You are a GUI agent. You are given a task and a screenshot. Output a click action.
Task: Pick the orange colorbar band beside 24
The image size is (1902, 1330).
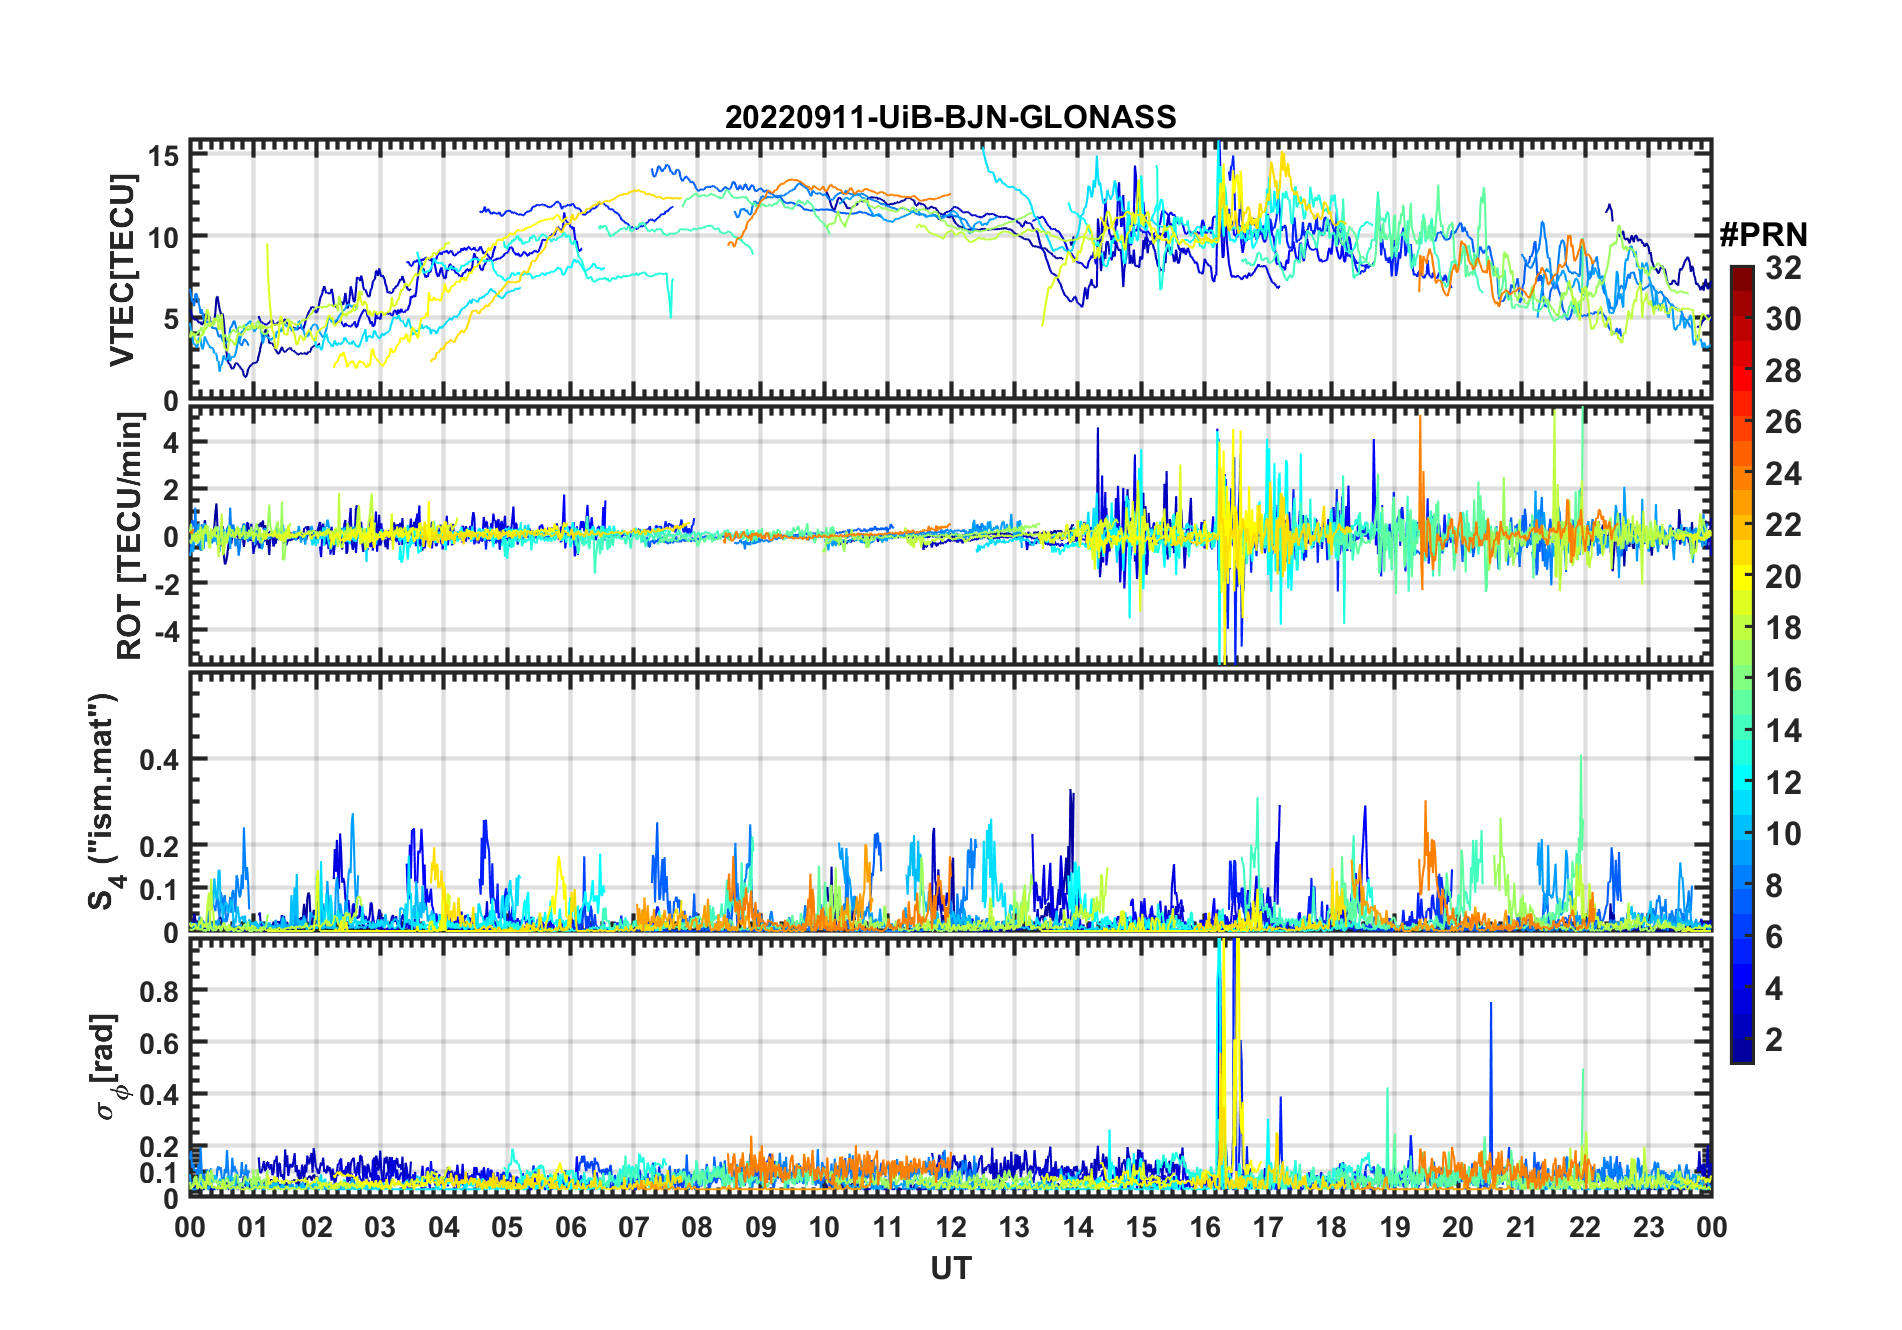tap(1742, 473)
